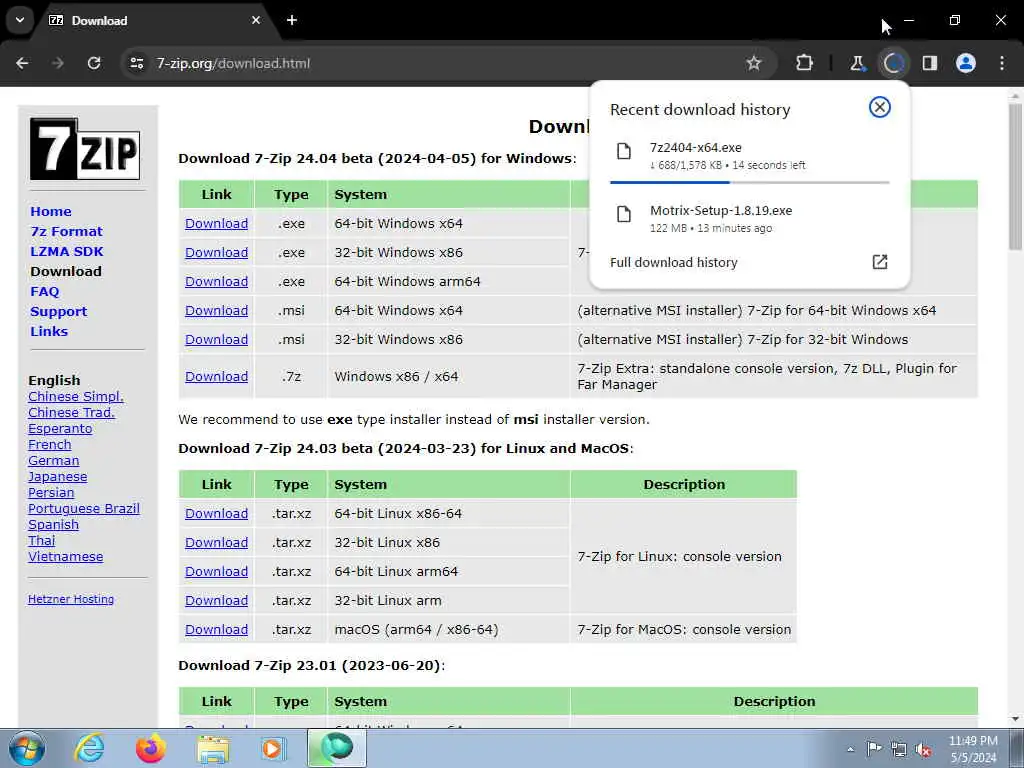Screen dimensions: 1024x768
Task: Open a new tab
Action: [x=292, y=20]
